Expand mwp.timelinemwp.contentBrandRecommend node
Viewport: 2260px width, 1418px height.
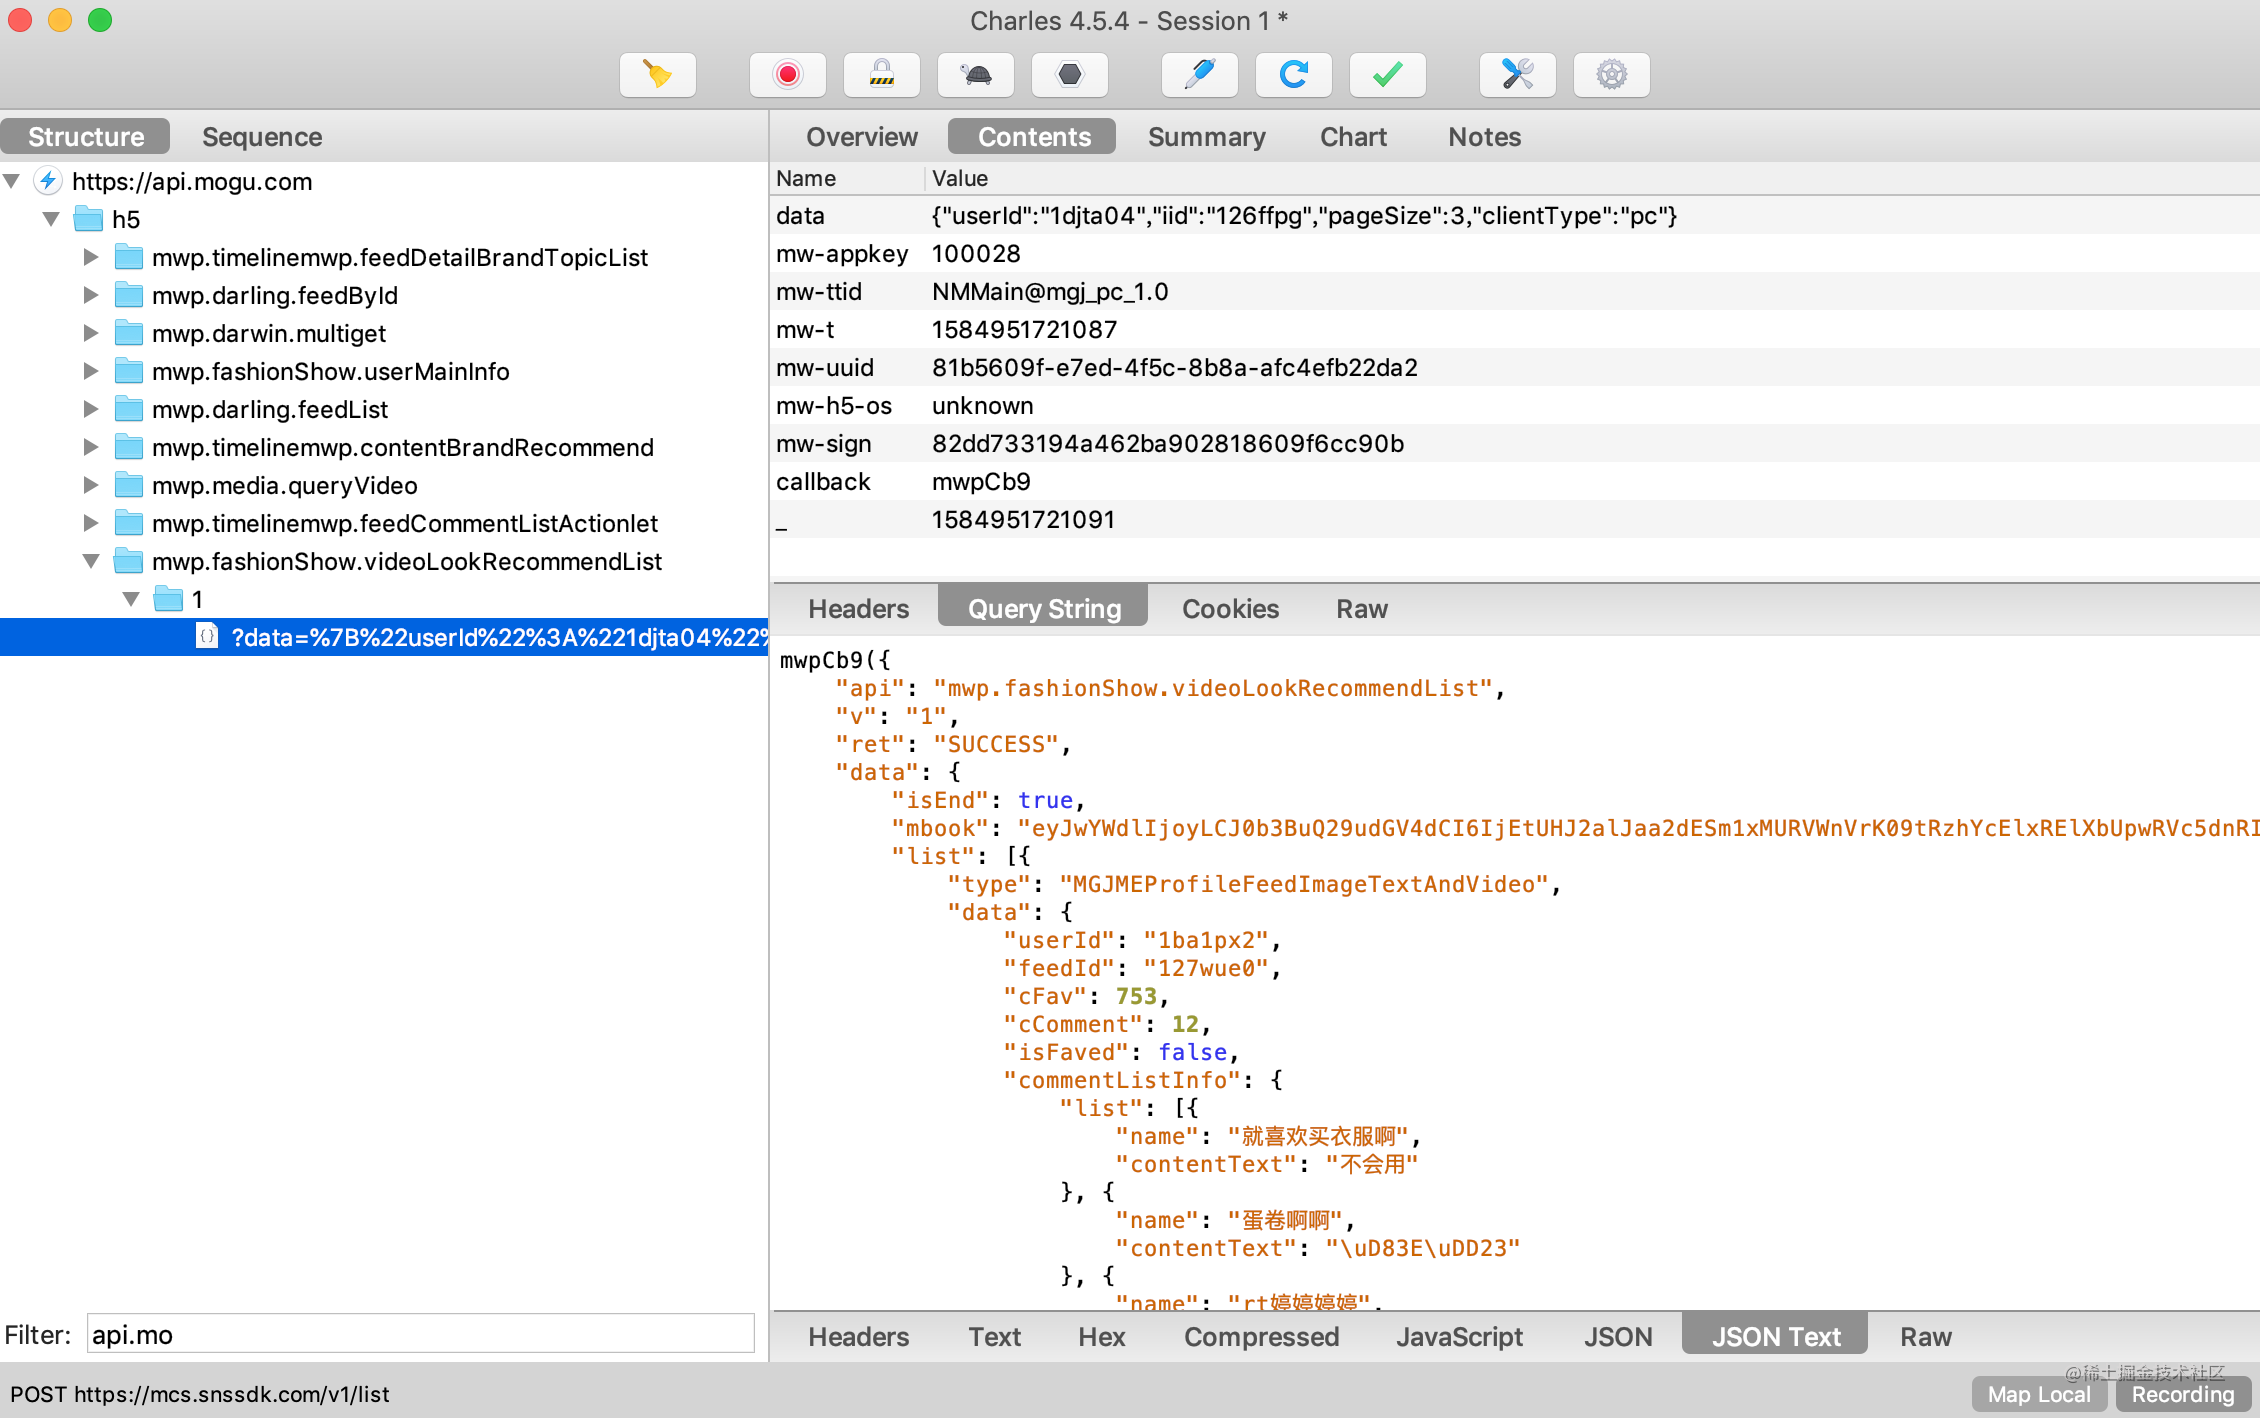pos(91,447)
